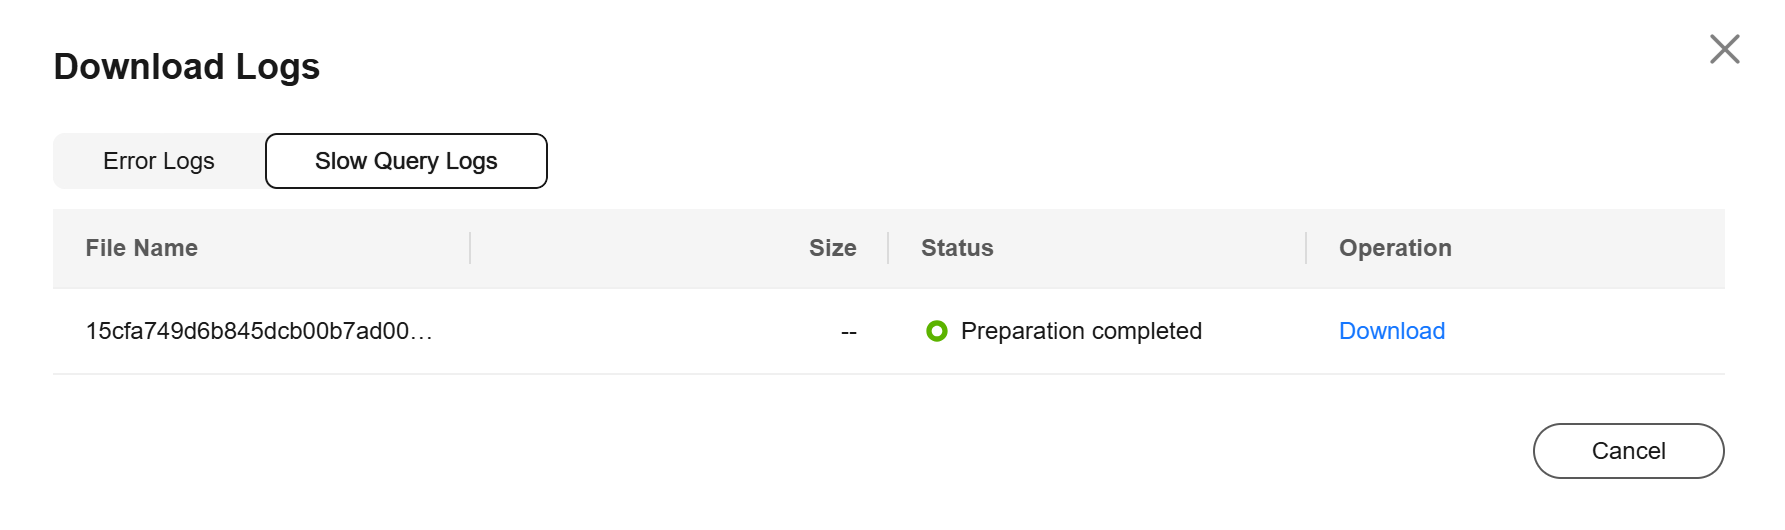Select the truncated file name 15cfa749d6b8...
Screen dimensions: 1785x530
(259, 331)
